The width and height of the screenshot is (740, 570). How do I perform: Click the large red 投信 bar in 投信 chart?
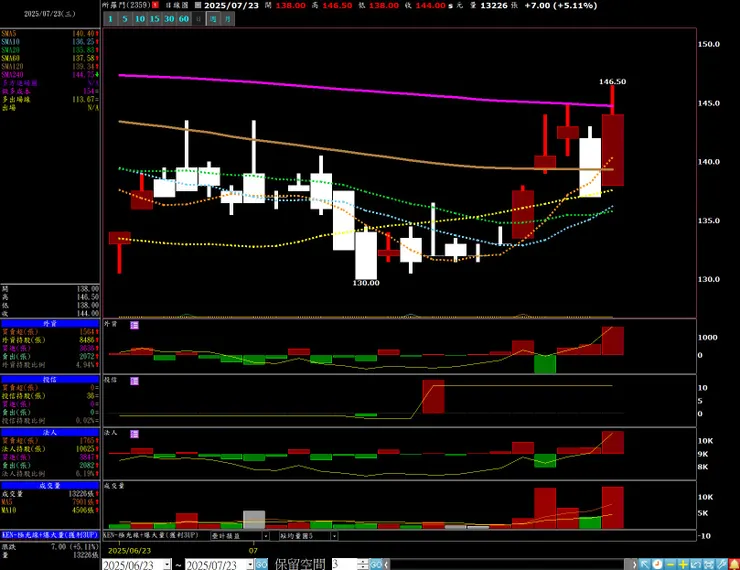coord(433,396)
